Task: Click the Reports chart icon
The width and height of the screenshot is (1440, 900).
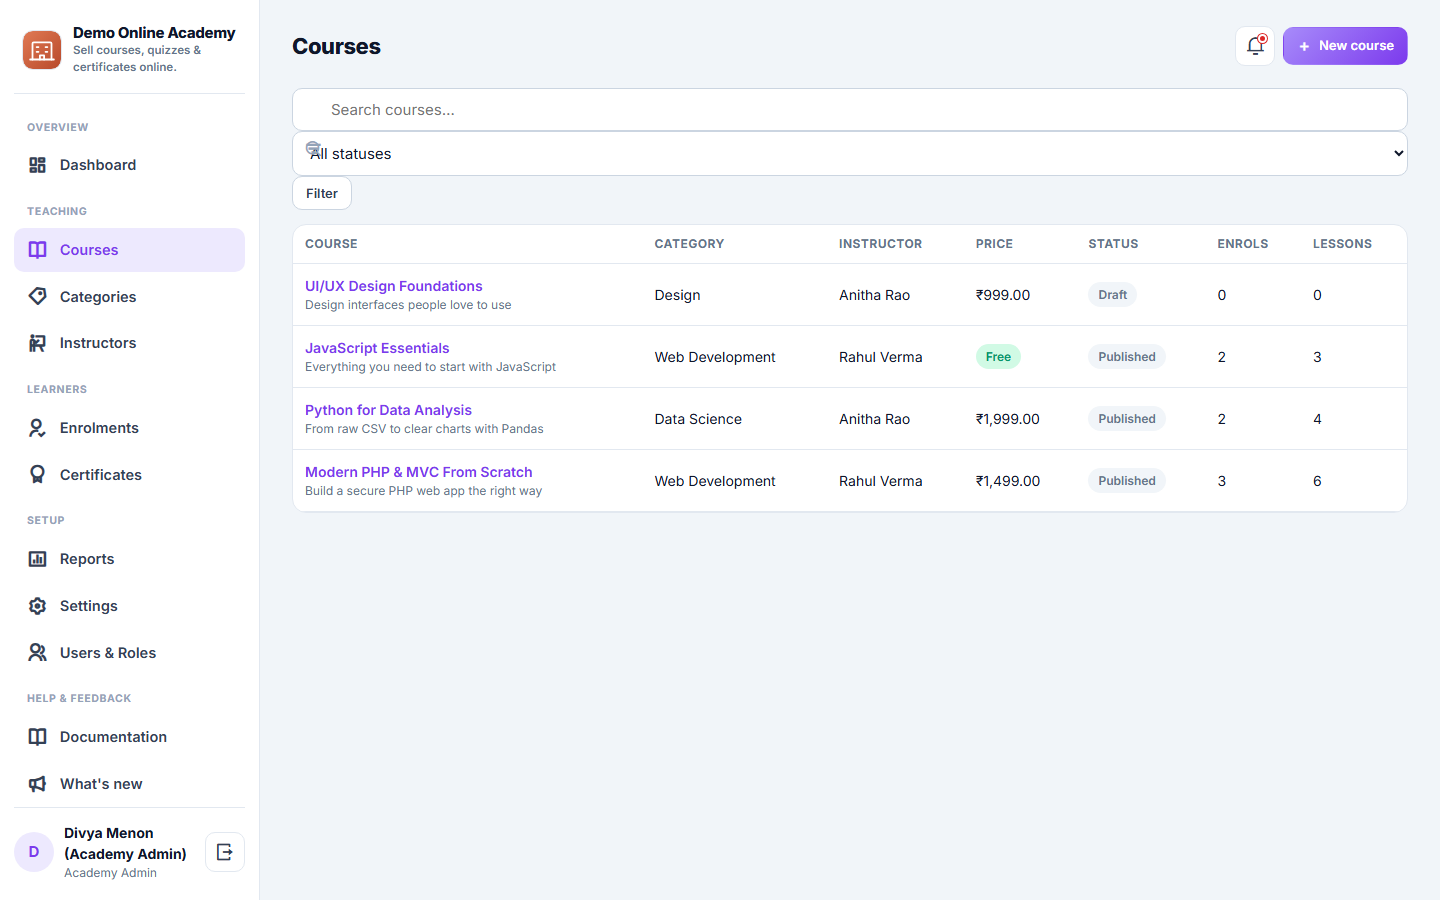Action: click(37, 559)
